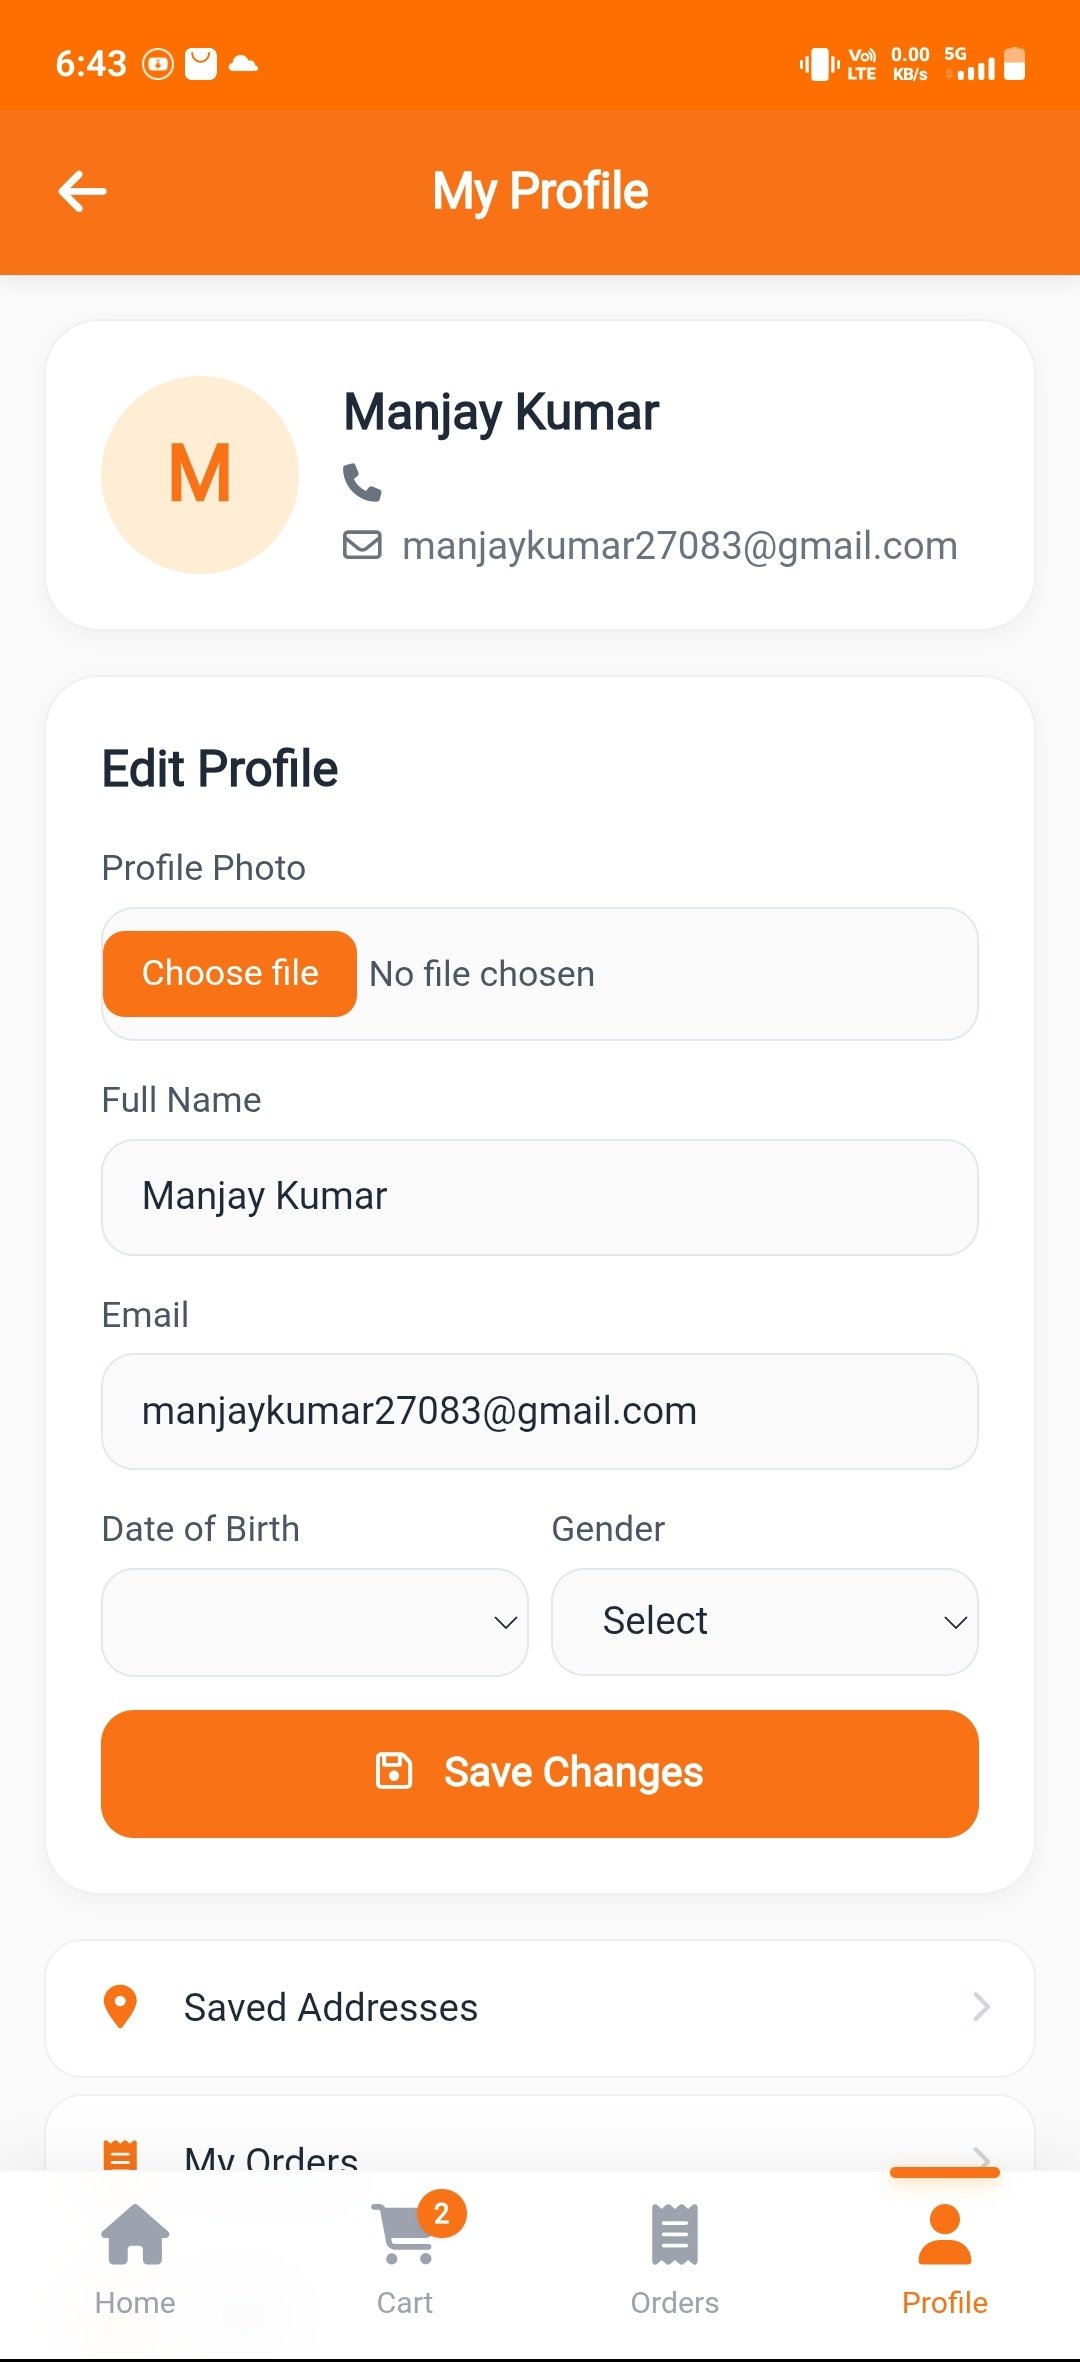
Task: Open the Date of Birth dropdown
Action: pos(315,1622)
